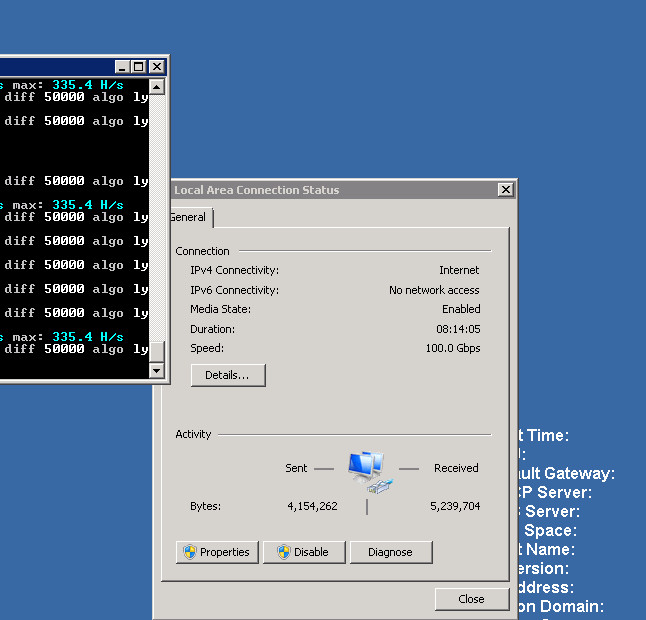Run Diagnose on the connection
The height and width of the screenshot is (620, 646).
tap(390, 552)
